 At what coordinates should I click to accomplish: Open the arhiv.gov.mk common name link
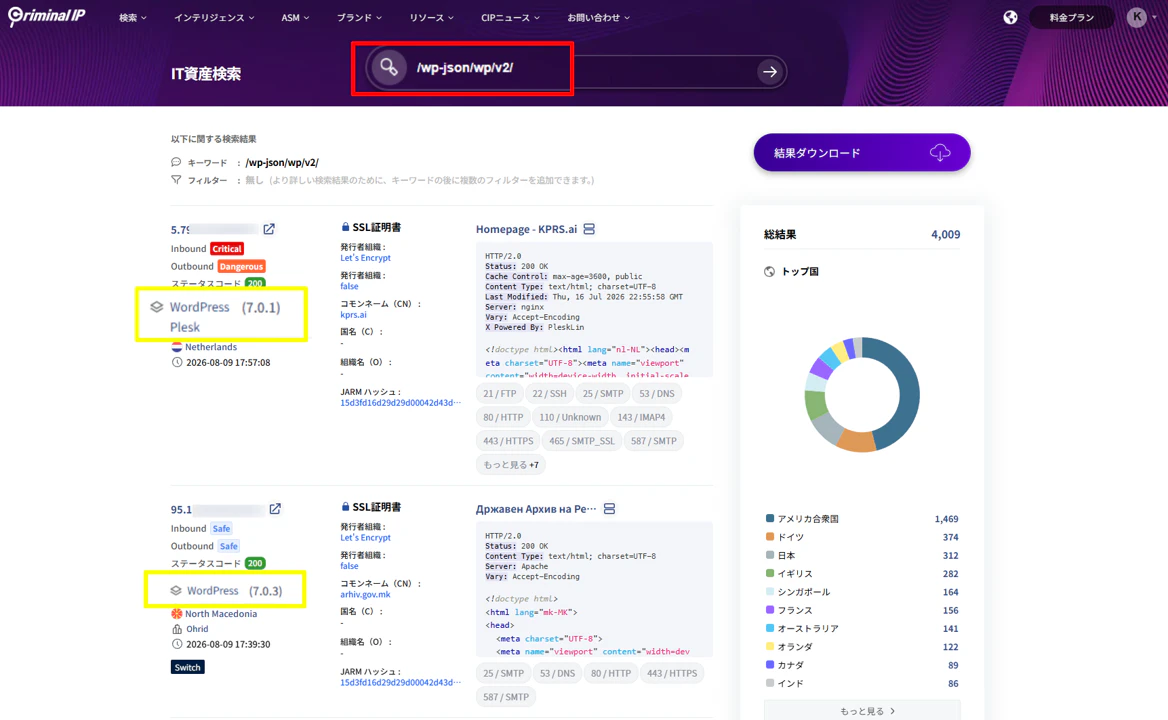(365, 594)
